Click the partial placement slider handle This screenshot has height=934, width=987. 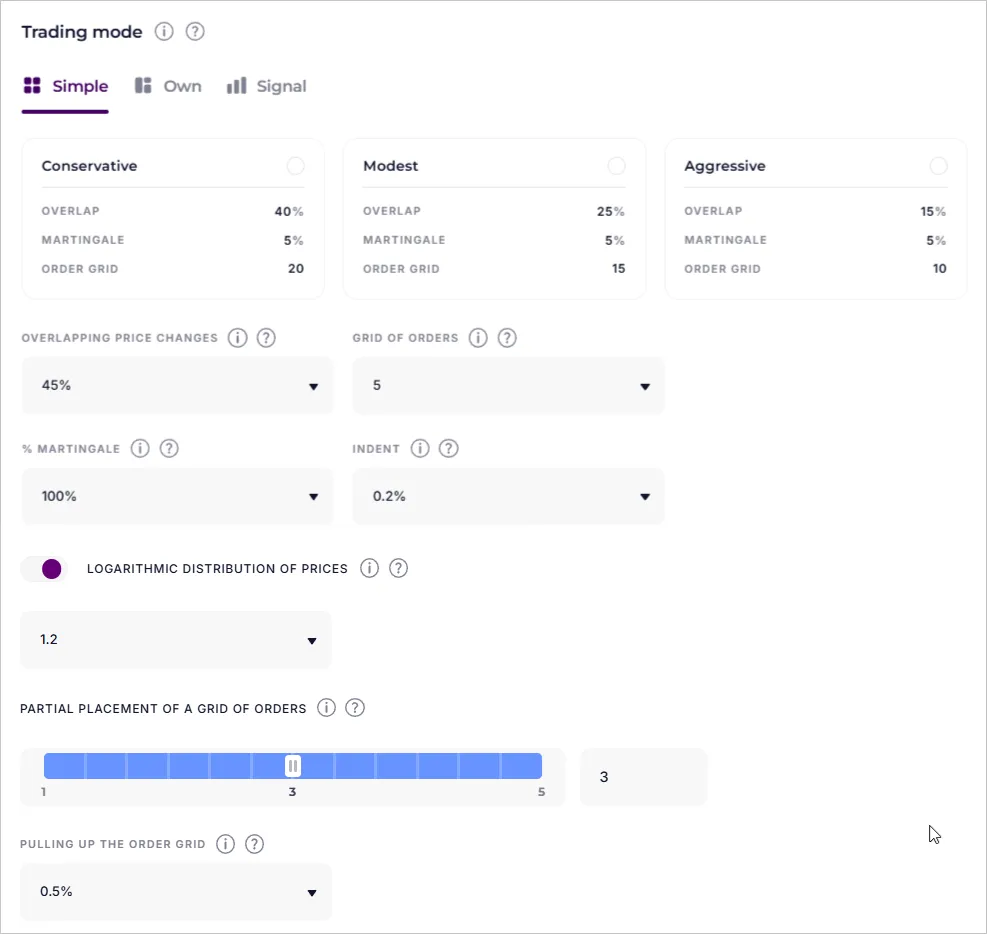293,766
